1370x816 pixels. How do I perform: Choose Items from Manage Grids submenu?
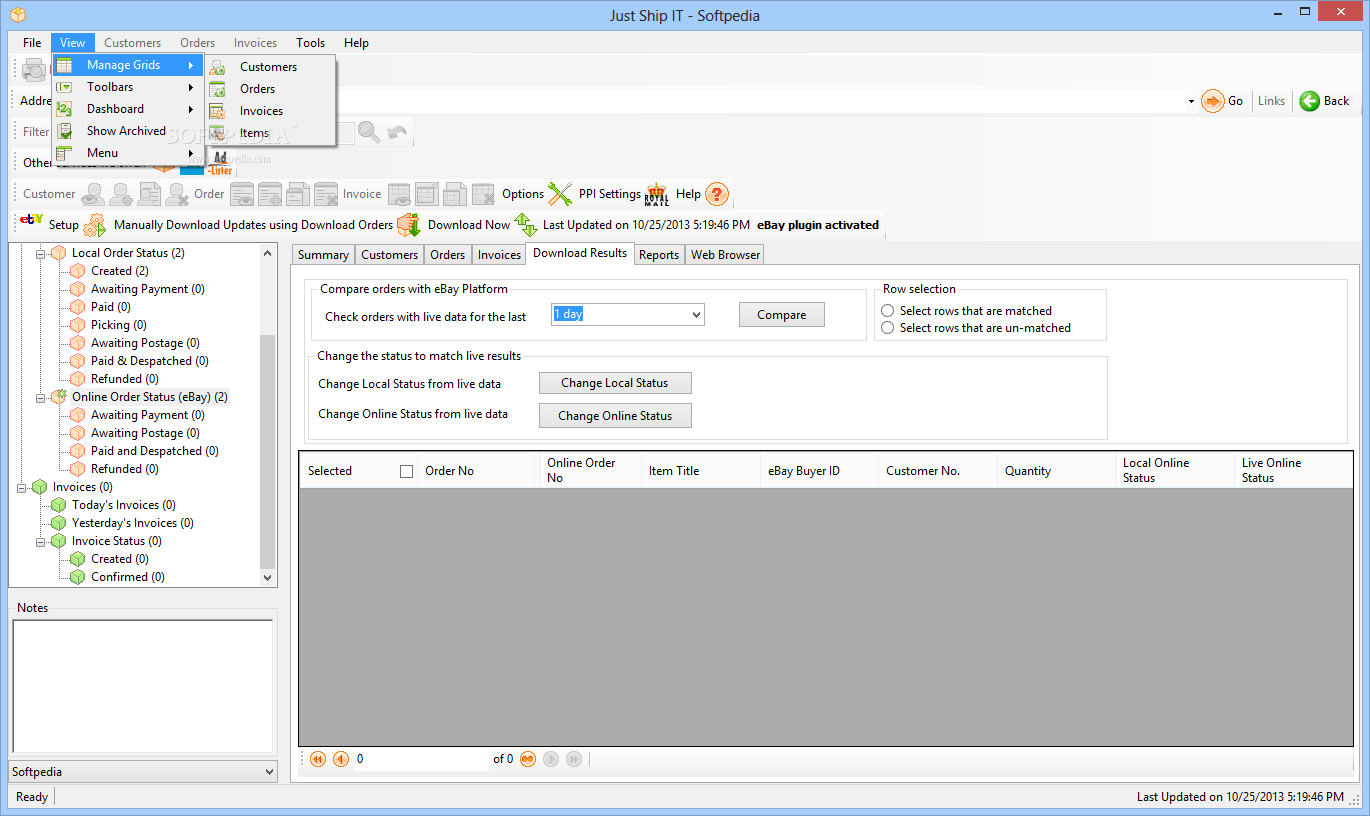click(270, 133)
